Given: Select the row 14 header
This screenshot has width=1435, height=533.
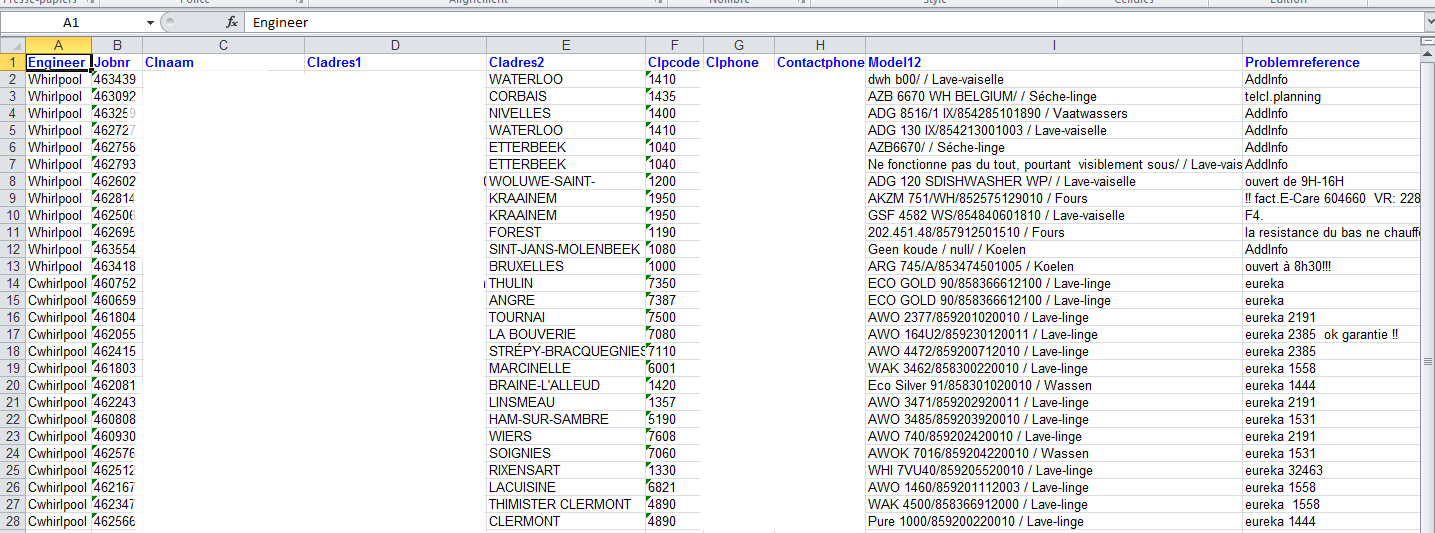Looking at the screenshot, I should 12,283.
